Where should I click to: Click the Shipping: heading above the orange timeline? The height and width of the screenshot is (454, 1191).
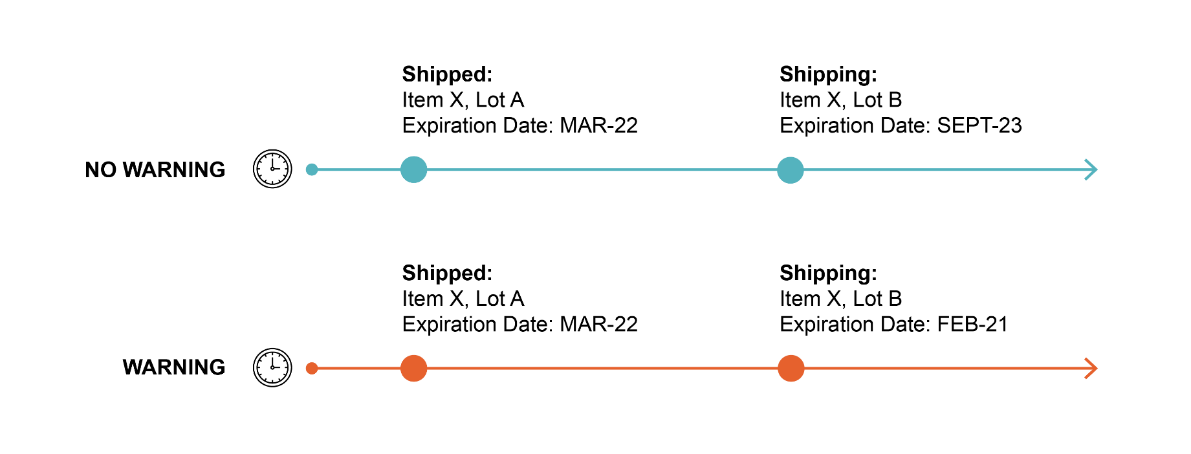pos(828,273)
